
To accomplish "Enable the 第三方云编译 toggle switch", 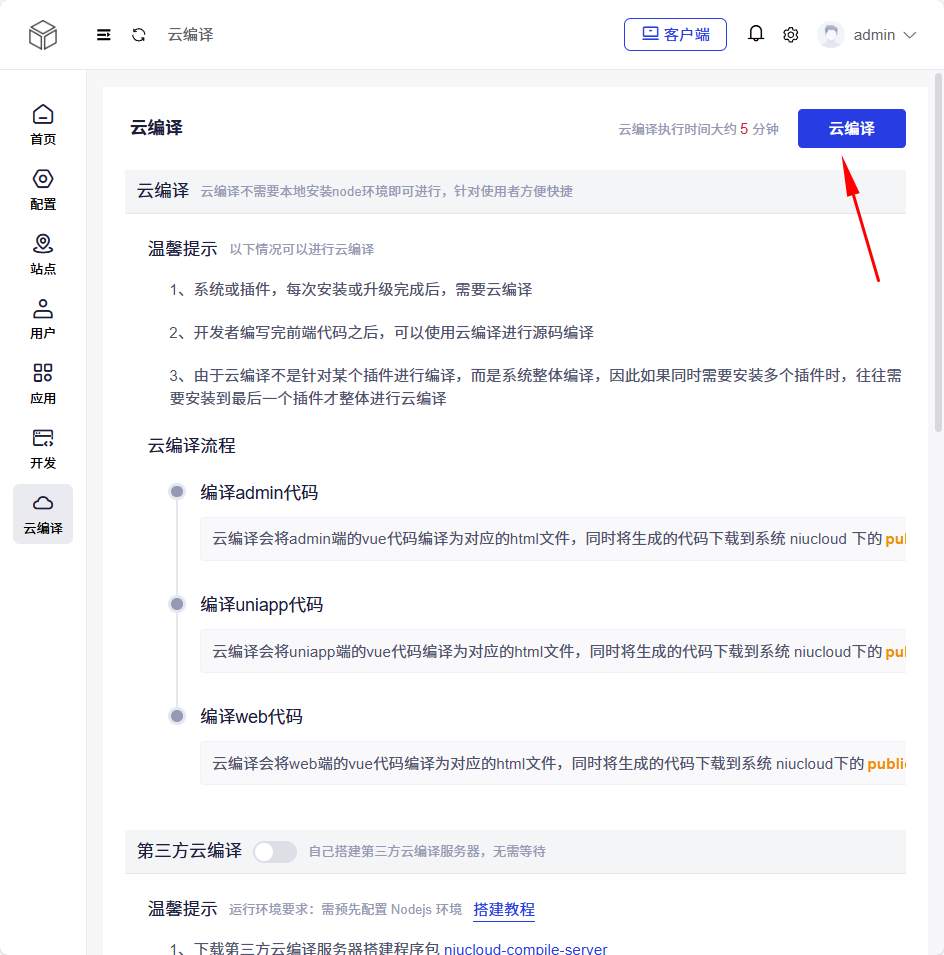I will (275, 852).
